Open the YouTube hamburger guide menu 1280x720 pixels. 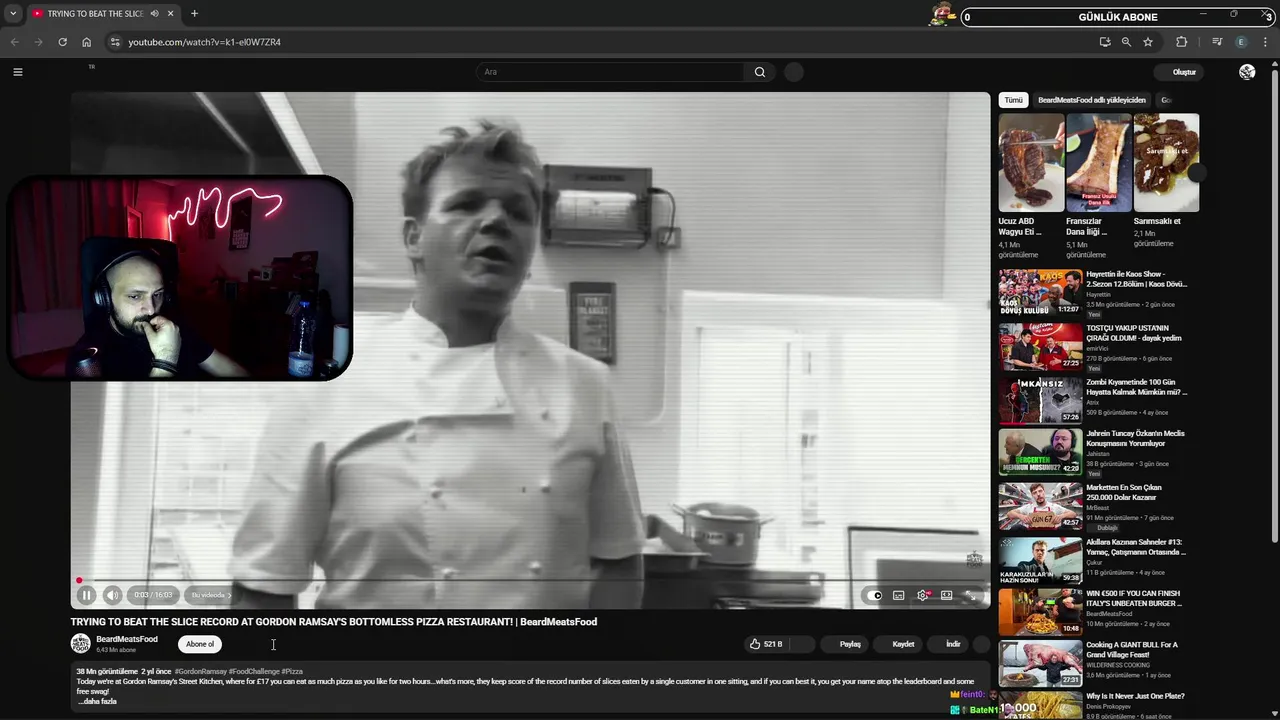click(x=17, y=72)
